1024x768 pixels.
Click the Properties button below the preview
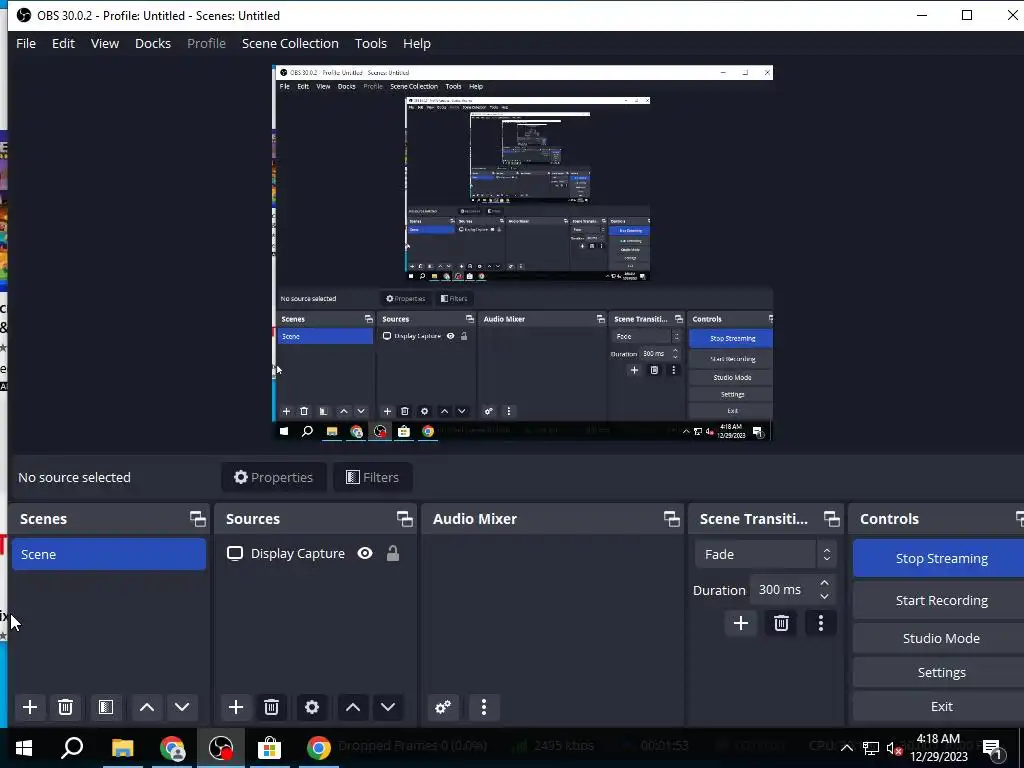click(x=274, y=477)
